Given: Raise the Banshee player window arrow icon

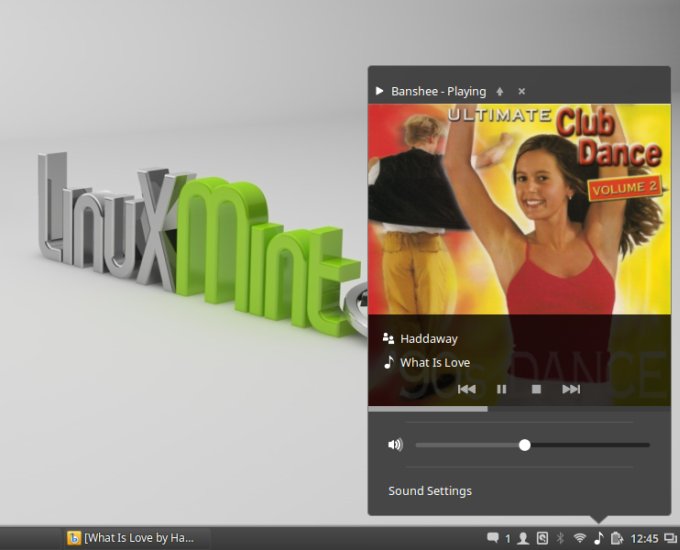Looking at the screenshot, I should 500,92.
